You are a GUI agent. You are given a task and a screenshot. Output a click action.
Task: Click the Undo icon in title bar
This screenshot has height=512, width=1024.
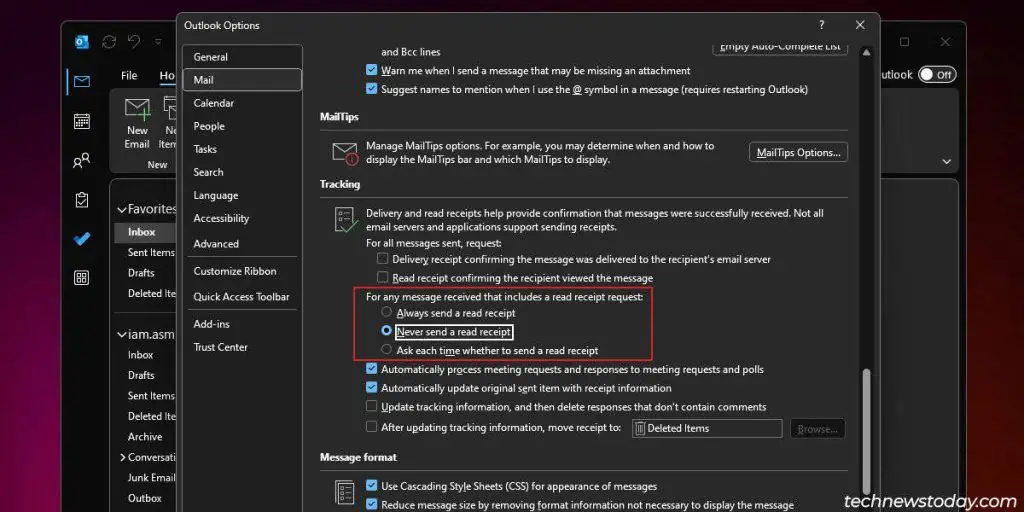coord(134,42)
